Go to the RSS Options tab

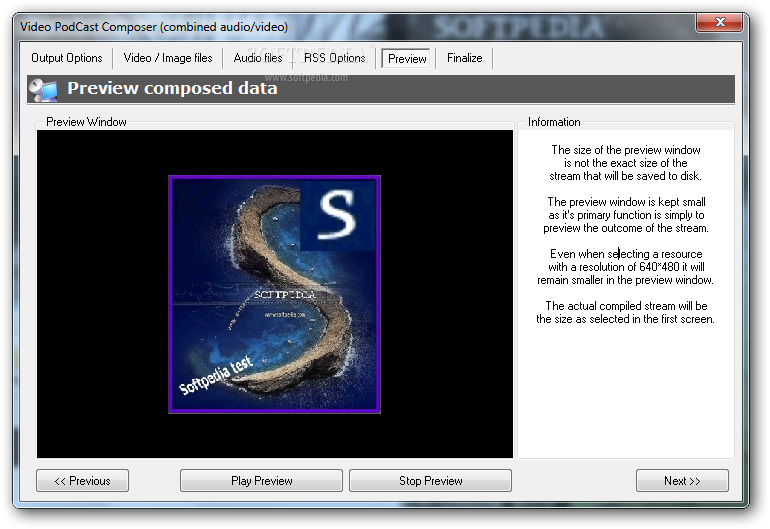pos(334,58)
